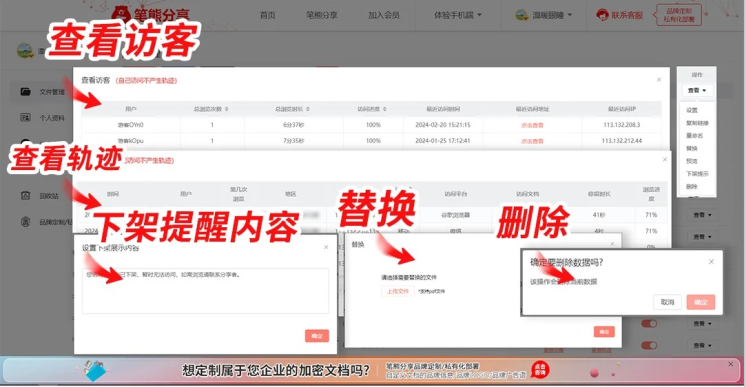Click the 联系客服 link
This screenshot has width=746, height=387.
(x=627, y=15)
